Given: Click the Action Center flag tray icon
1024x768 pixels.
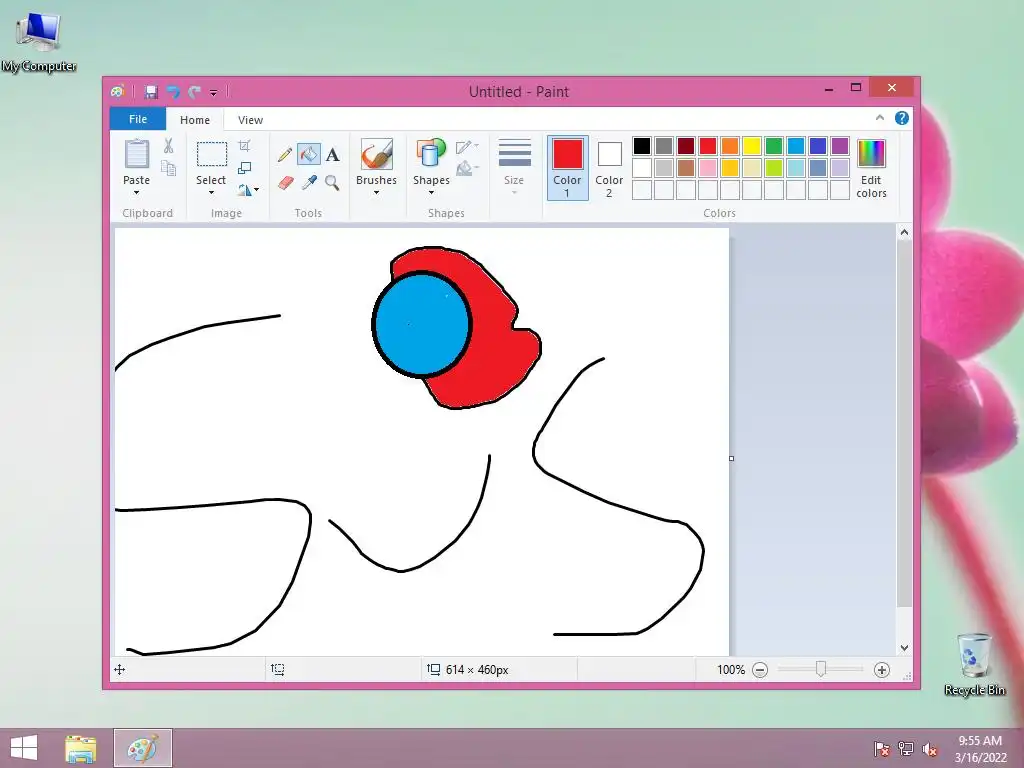Looking at the screenshot, I should point(881,749).
